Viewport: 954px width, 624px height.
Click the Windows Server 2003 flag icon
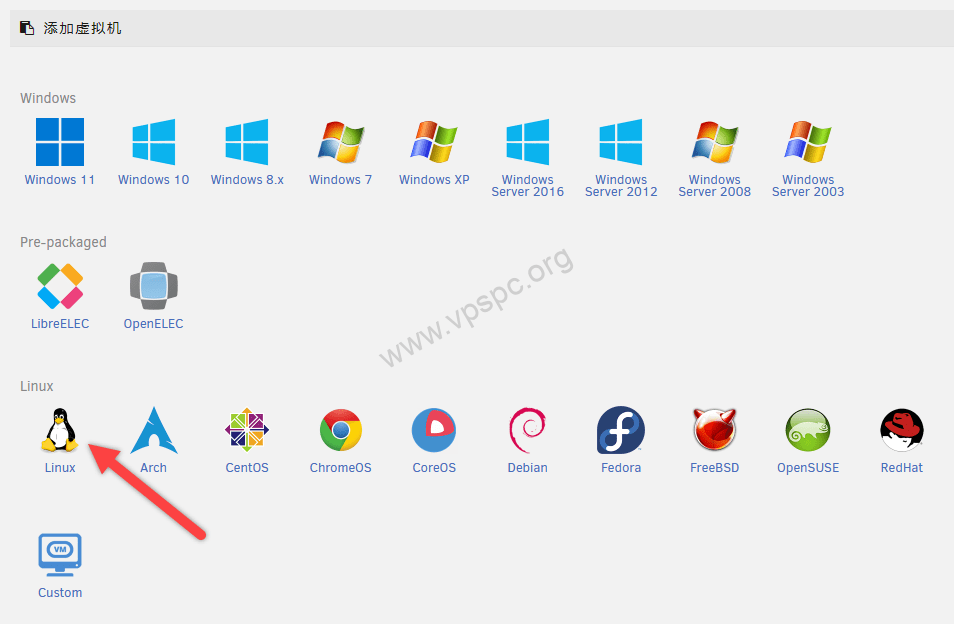pyautogui.click(x=808, y=142)
